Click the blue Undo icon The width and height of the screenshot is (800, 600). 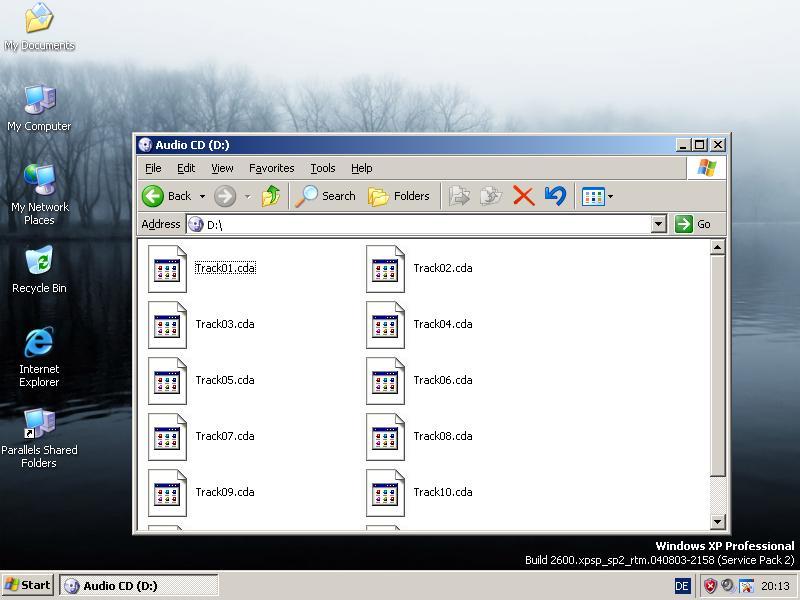[x=555, y=196]
